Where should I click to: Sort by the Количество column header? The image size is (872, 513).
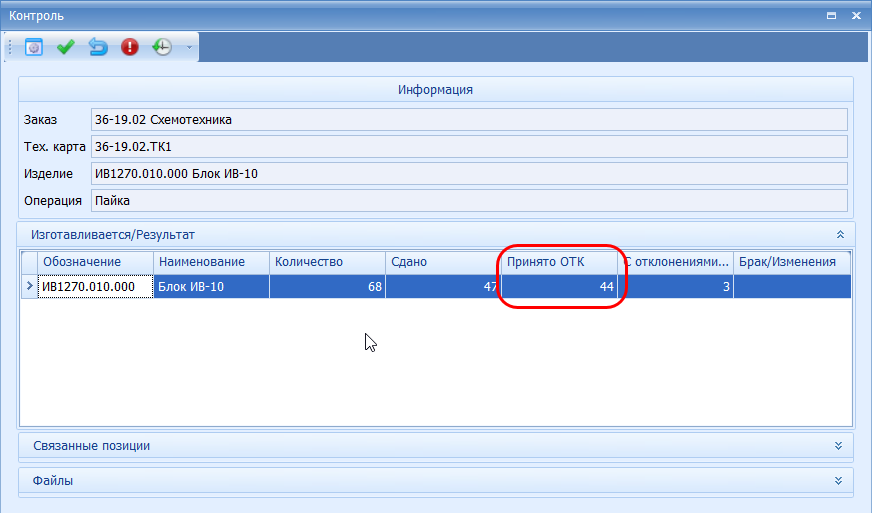(x=327, y=262)
